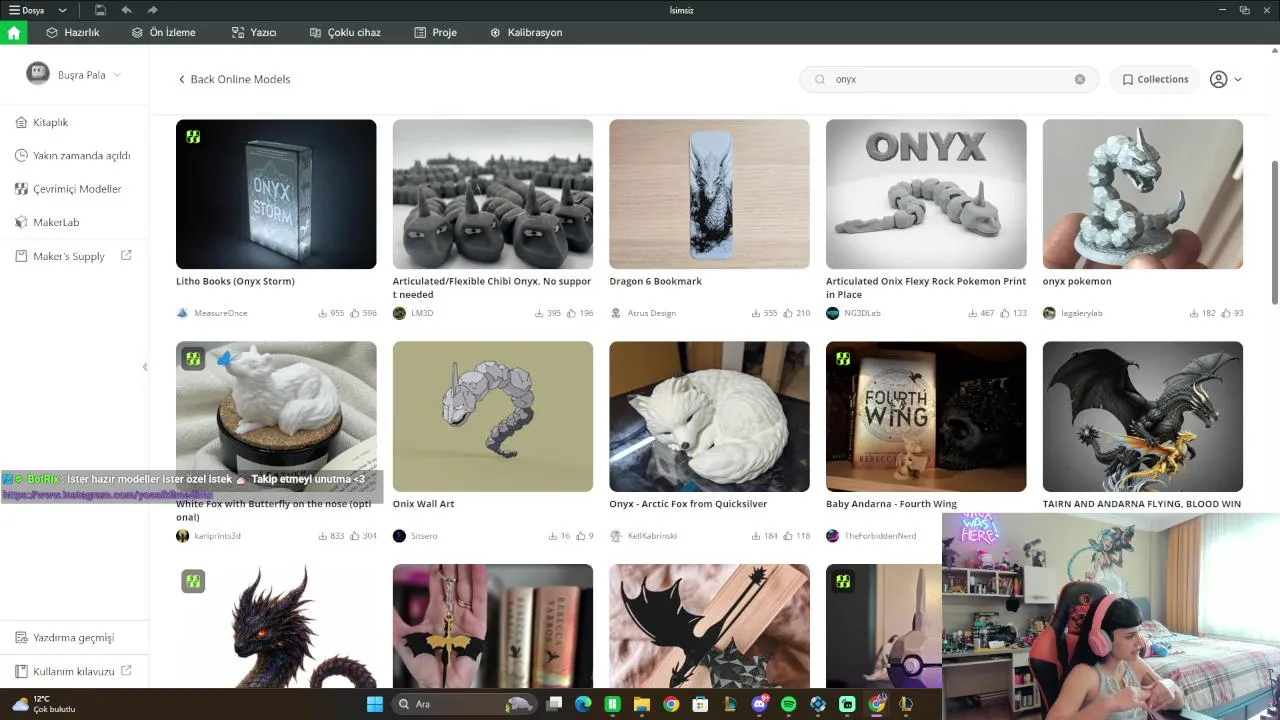The height and width of the screenshot is (720, 1280).
Task: Click the green badge on White Fox card
Action: click(193, 358)
